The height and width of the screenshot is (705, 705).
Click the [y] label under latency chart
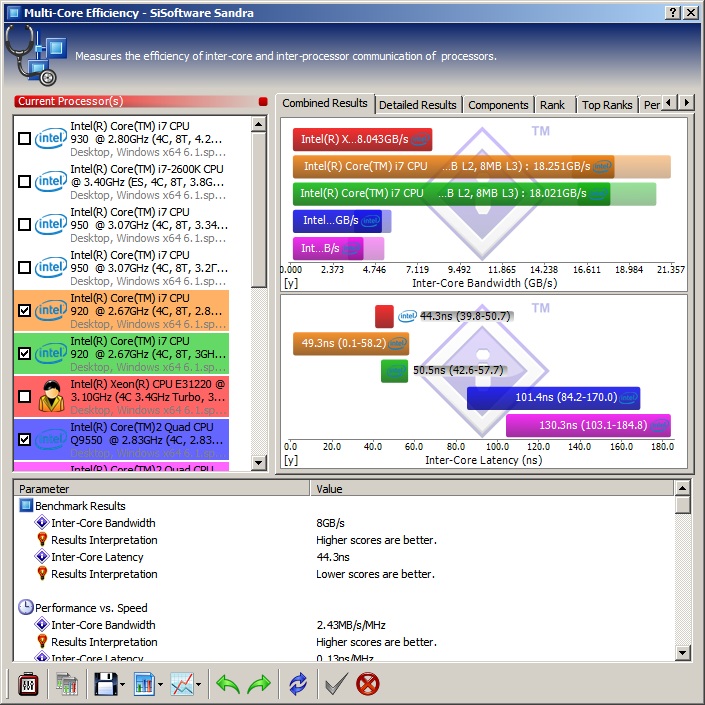coord(290,460)
